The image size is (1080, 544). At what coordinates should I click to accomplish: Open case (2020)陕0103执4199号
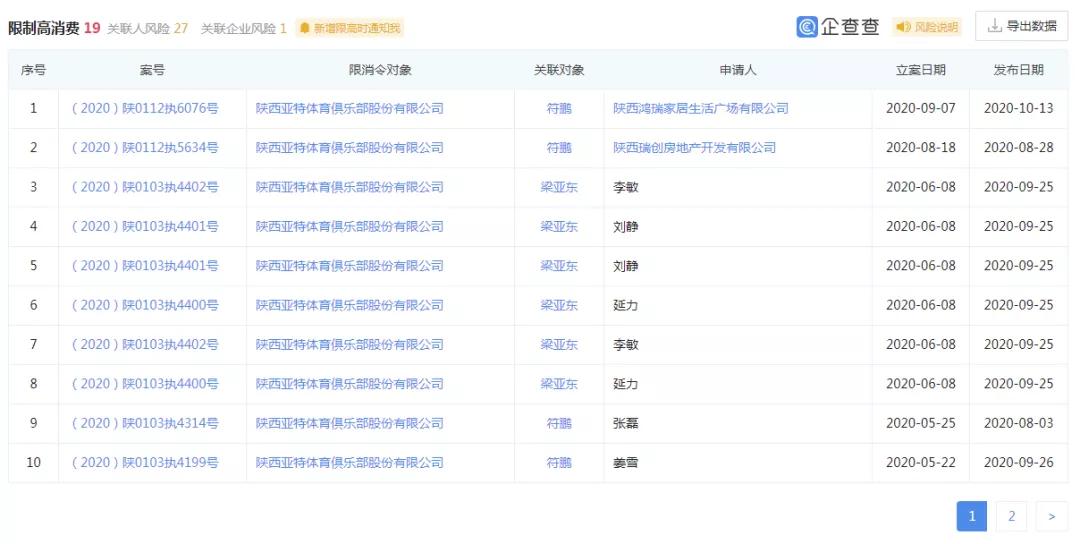(145, 462)
